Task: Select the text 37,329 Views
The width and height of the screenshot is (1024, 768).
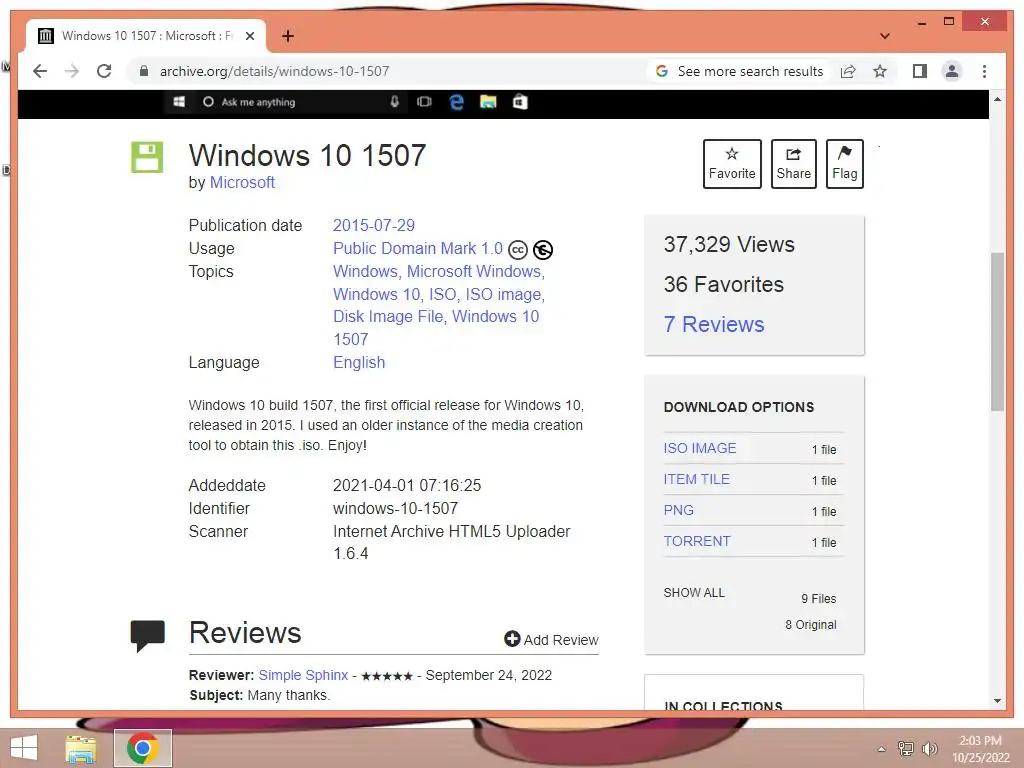Action: pyautogui.click(x=729, y=244)
